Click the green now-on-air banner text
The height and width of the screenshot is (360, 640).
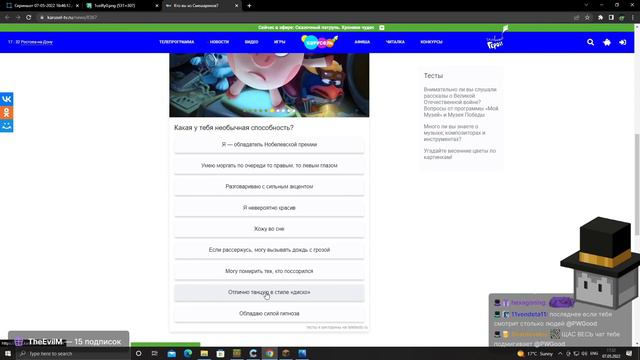[316, 27]
